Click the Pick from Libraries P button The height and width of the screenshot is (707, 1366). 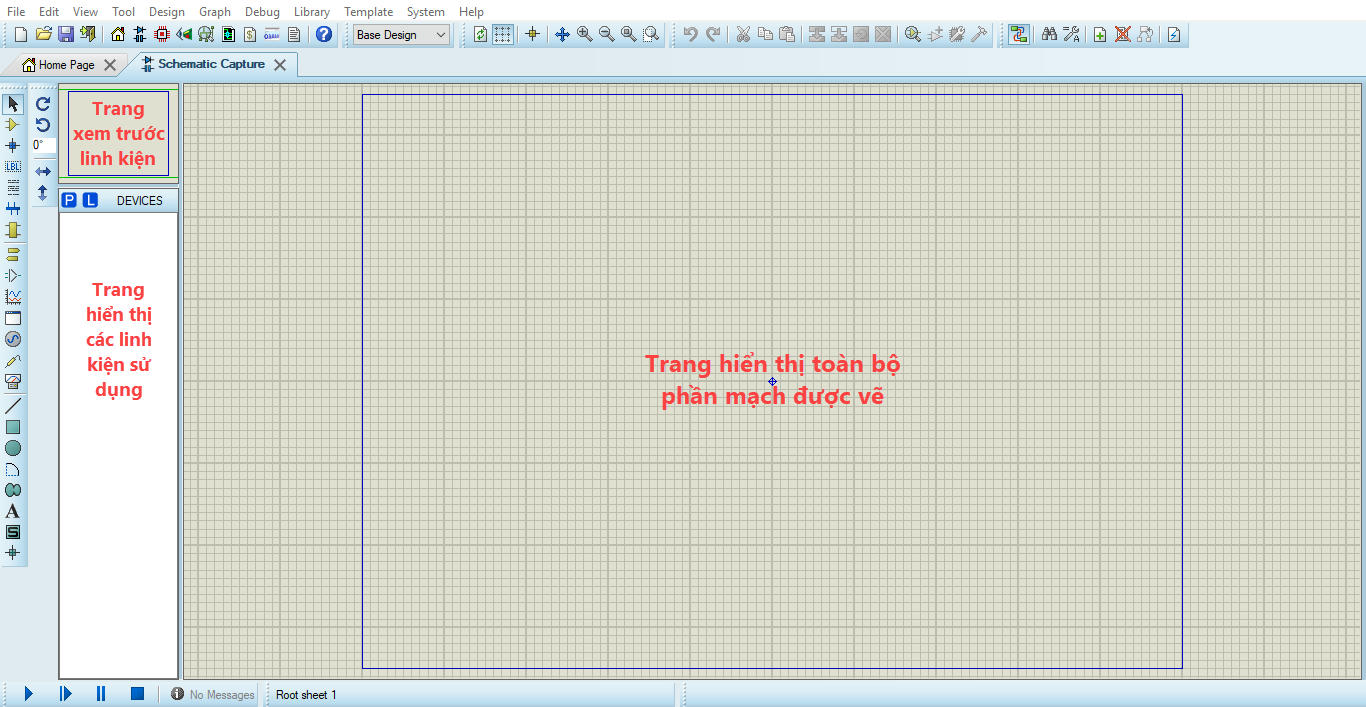point(69,201)
